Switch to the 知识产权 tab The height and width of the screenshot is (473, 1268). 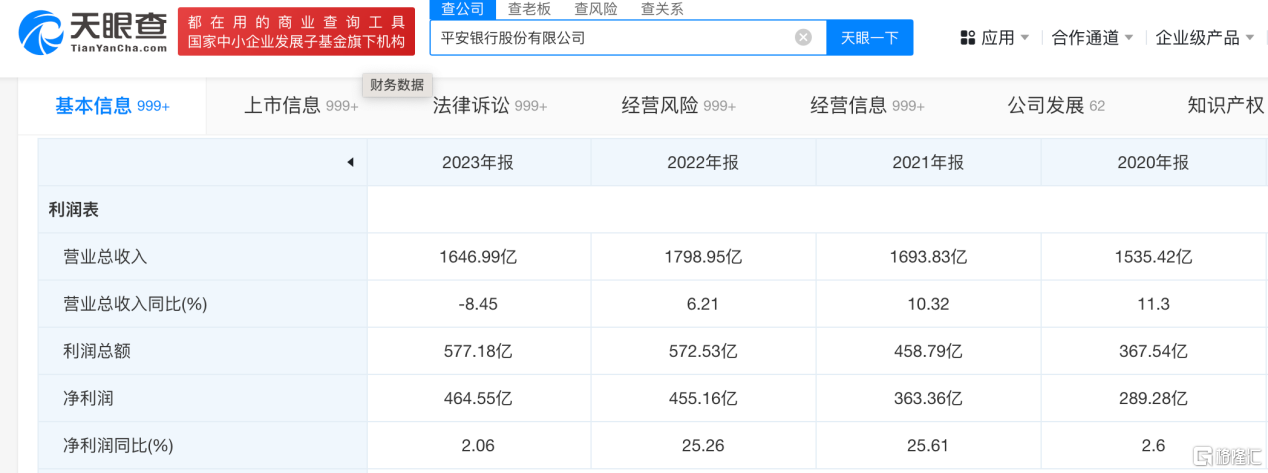[1226, 106]
